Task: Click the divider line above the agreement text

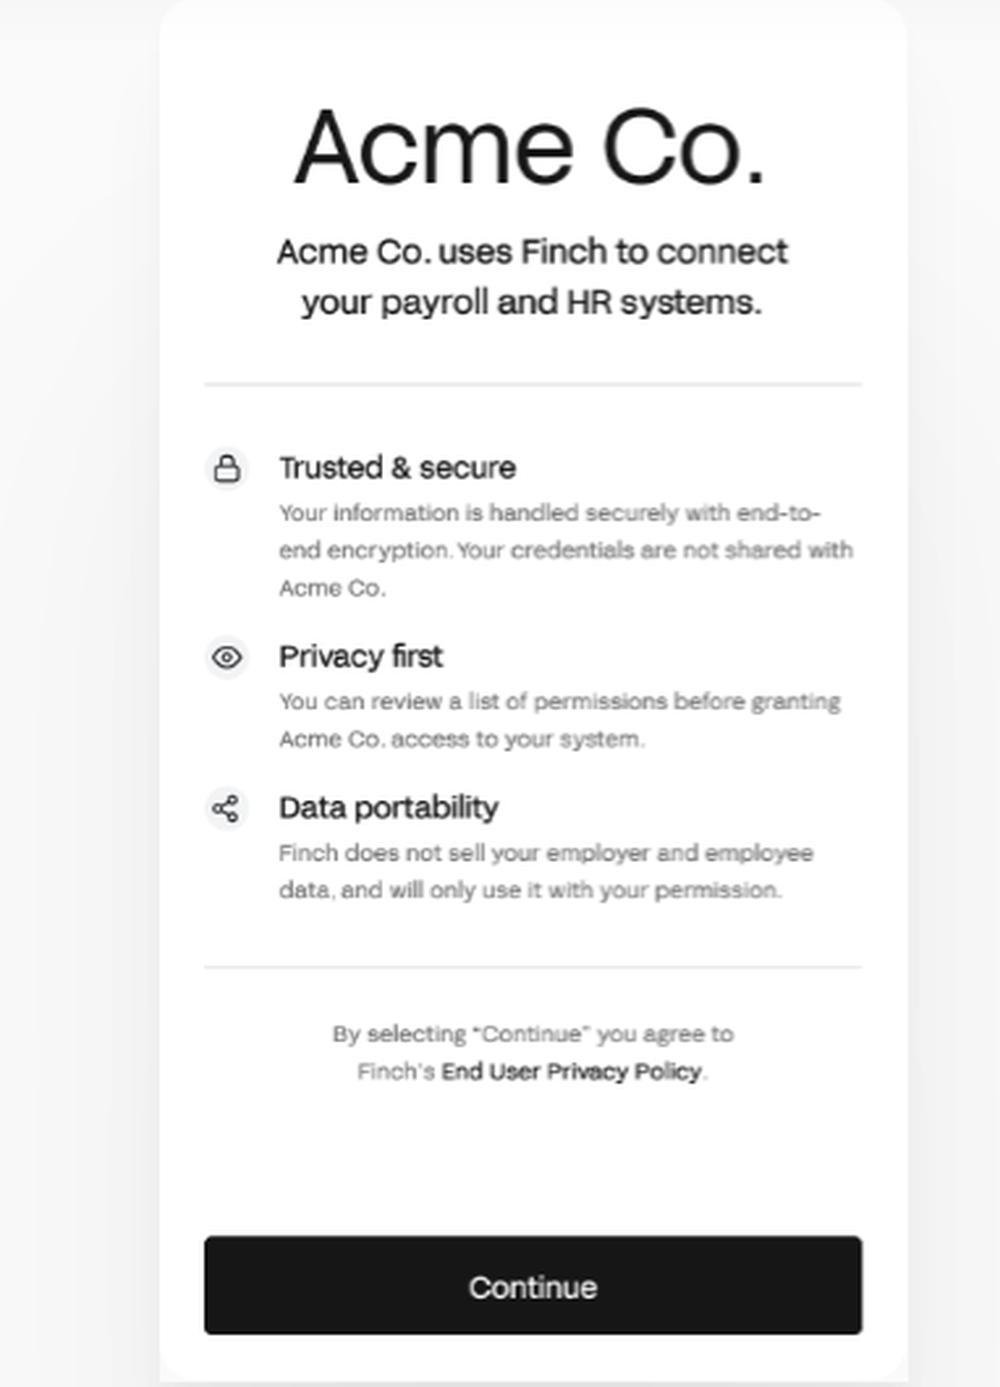Action: [532, 967]
